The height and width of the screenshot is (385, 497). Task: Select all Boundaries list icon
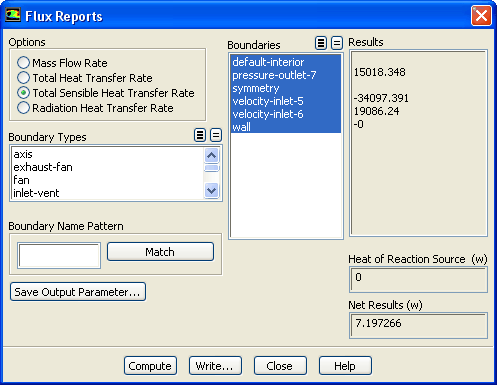point(321,43)
